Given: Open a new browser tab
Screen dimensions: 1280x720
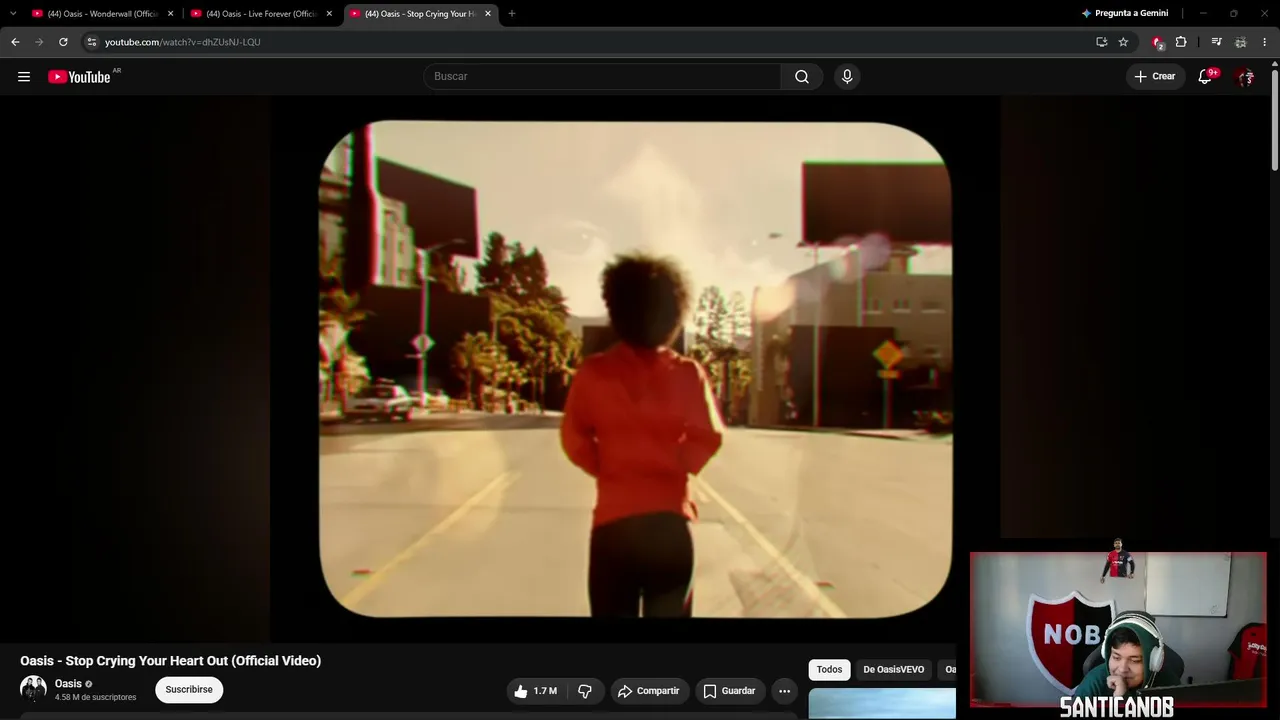Looking at the screenshot, I should pos(512,14).
